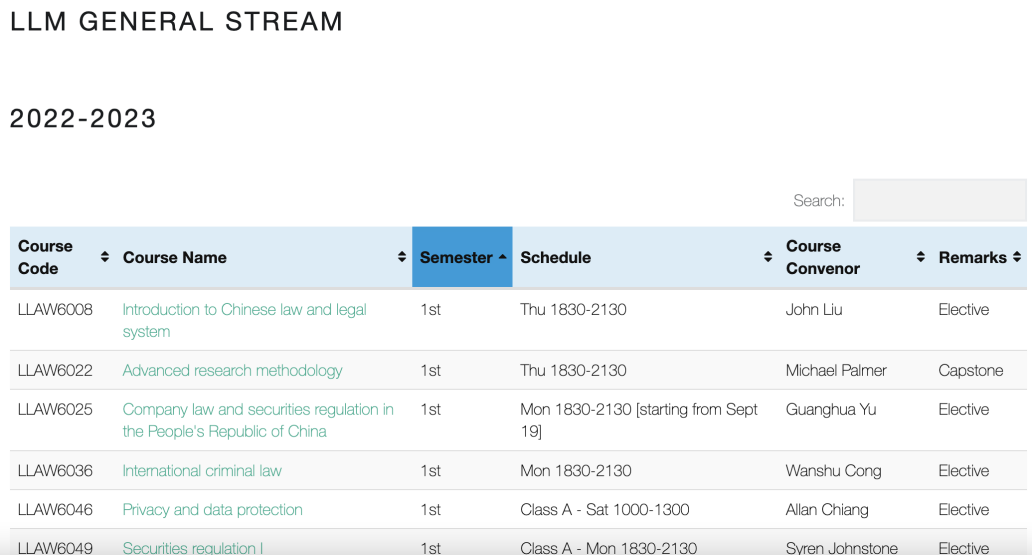Open Company law and securities regulation link
This screenshot has width=1032, height=555.
[258, 420]
